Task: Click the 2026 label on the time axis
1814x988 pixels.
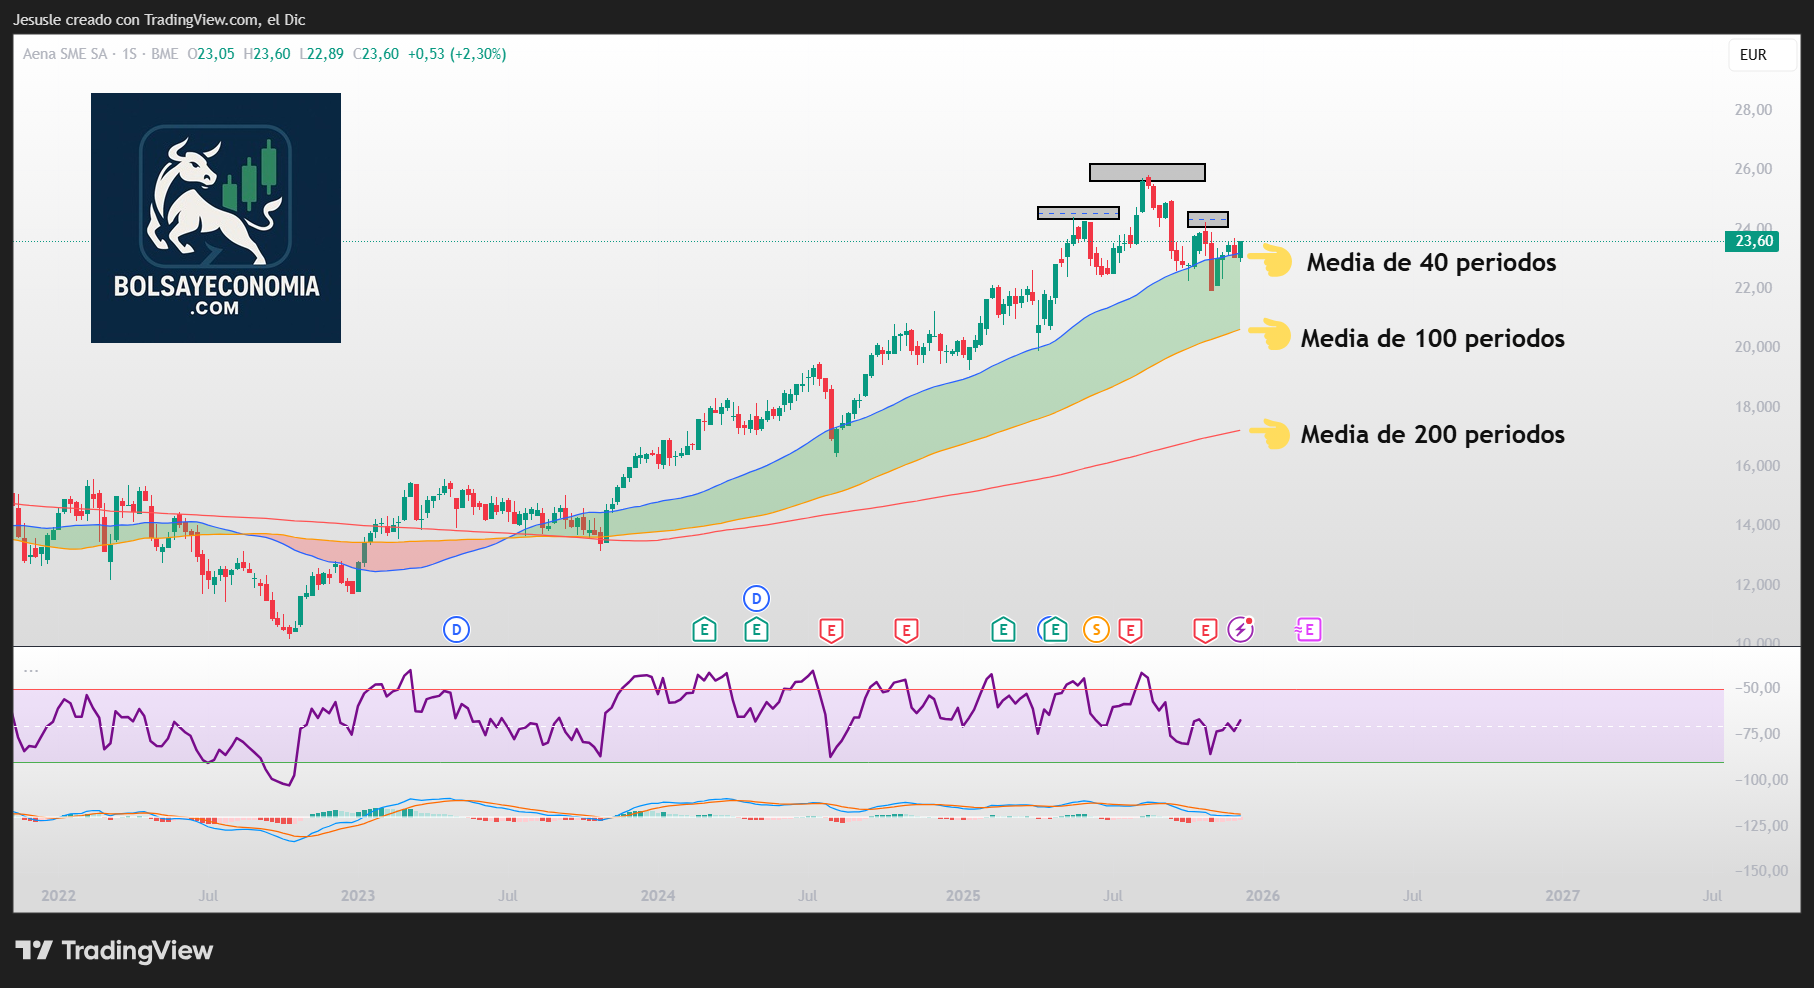Action: click(x=1263, y=896)
